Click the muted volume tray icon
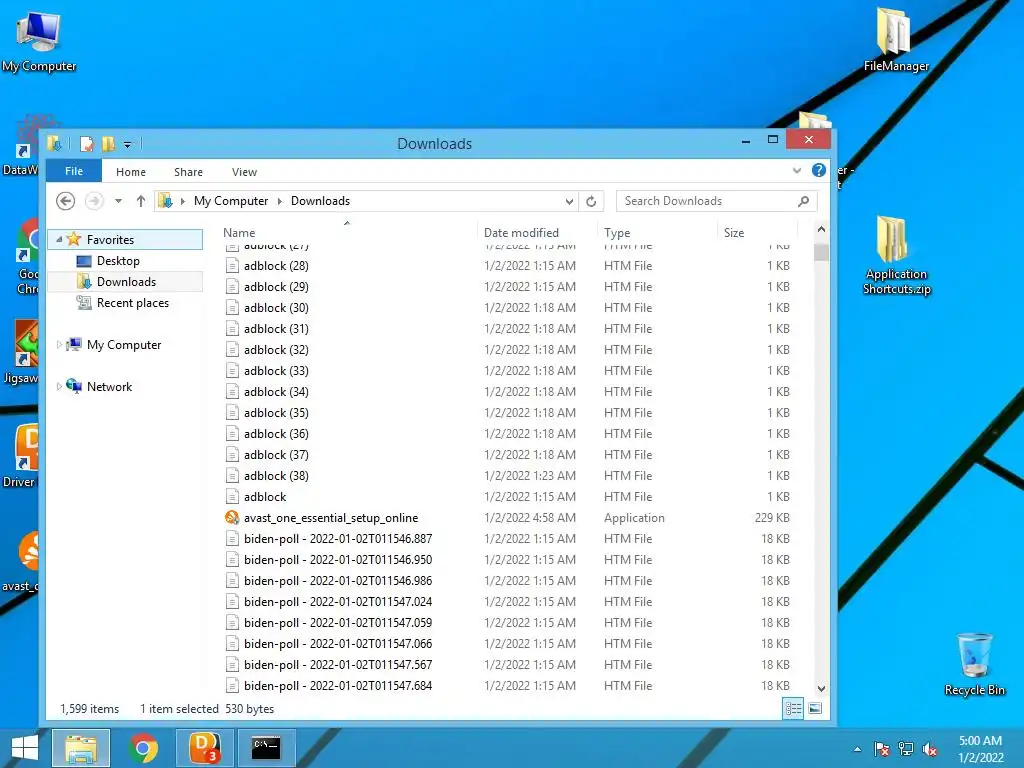Image resolution: width=1024 pixels, height=768 pixels. point(930,749)
